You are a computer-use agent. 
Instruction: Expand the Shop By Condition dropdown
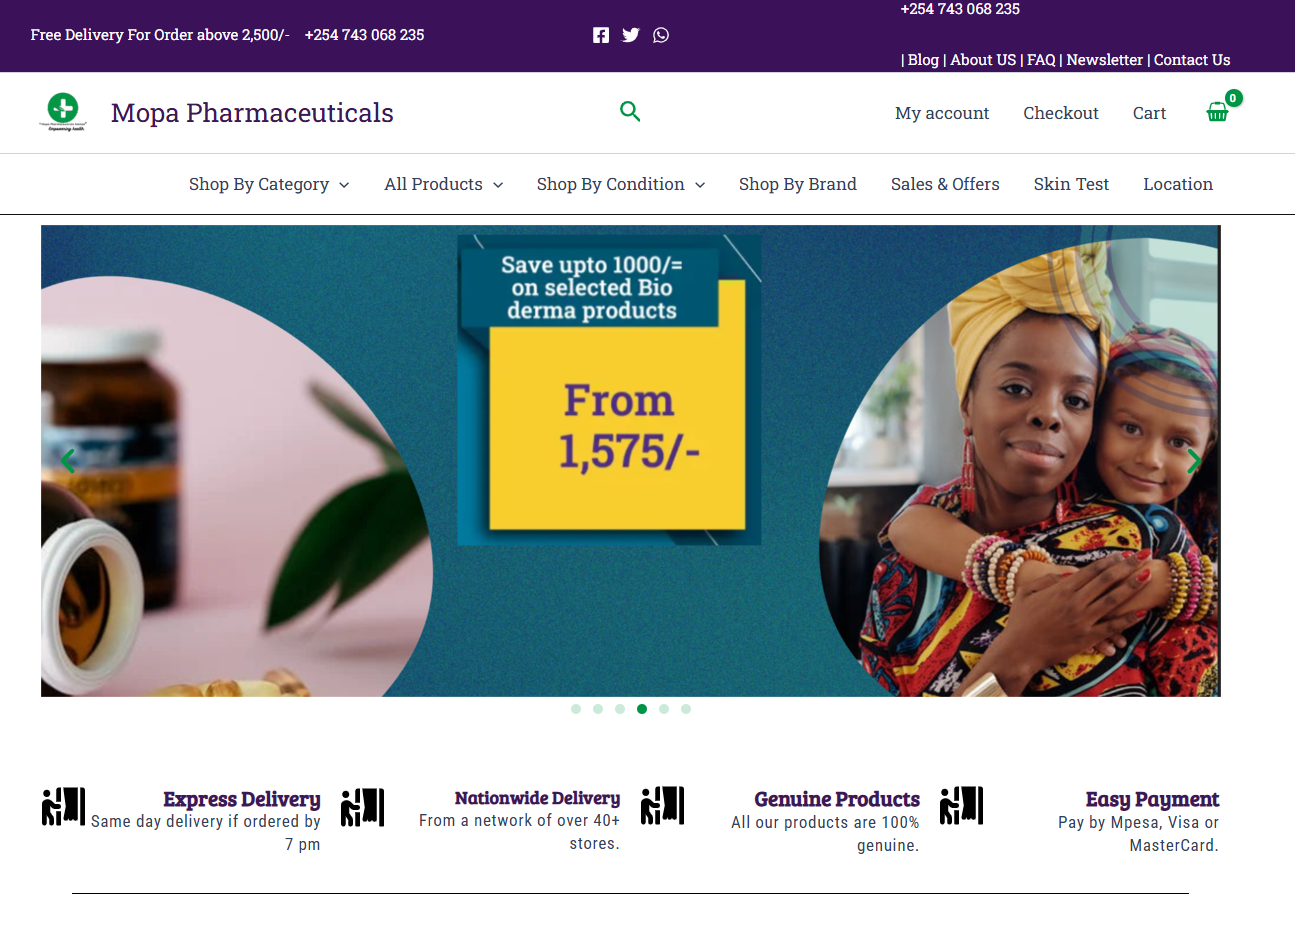click(621, 184)
